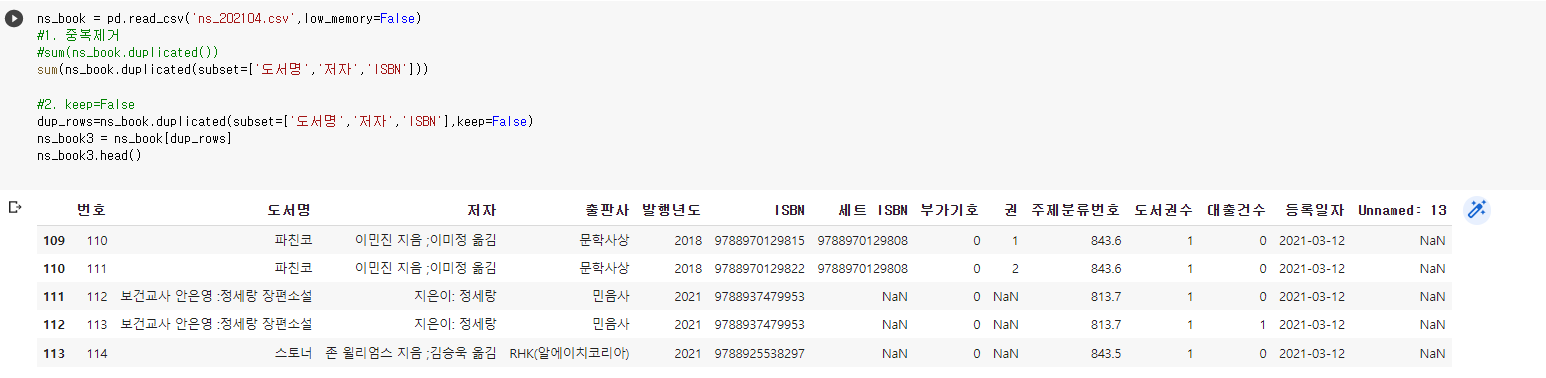Click the 대출건수 column header

pyautogui.click(x=1236, y=210)
